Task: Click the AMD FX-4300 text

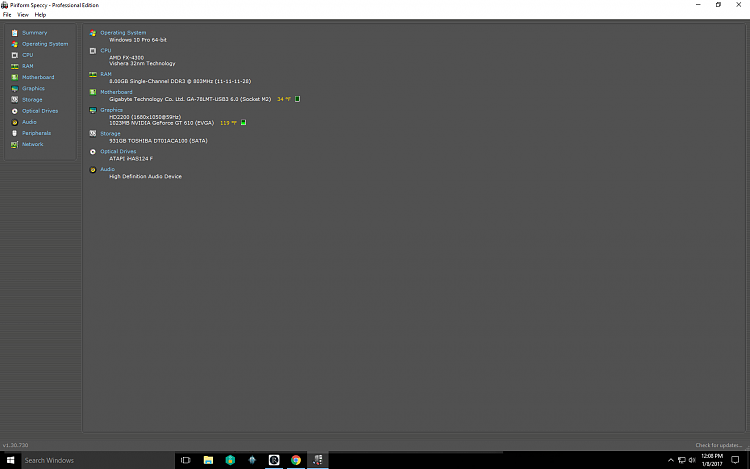Action: [x=126, y=58]
